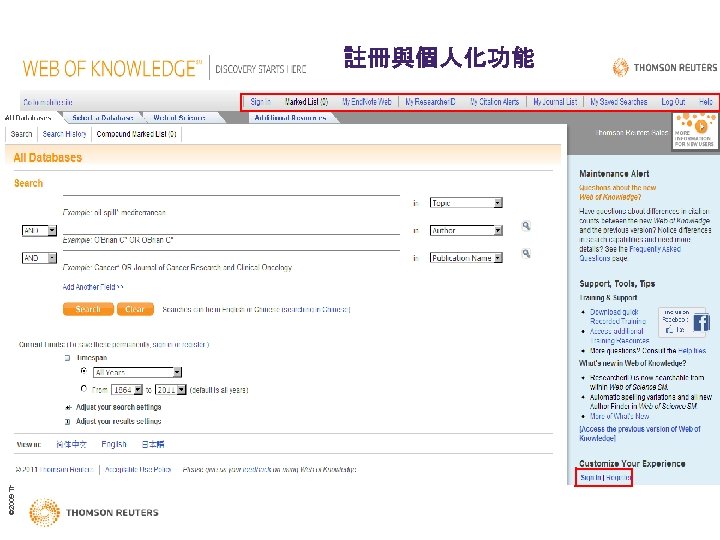The image size is (720, 540).
Task: Open My EndNote Web link
Action: [x=367, y=101]
